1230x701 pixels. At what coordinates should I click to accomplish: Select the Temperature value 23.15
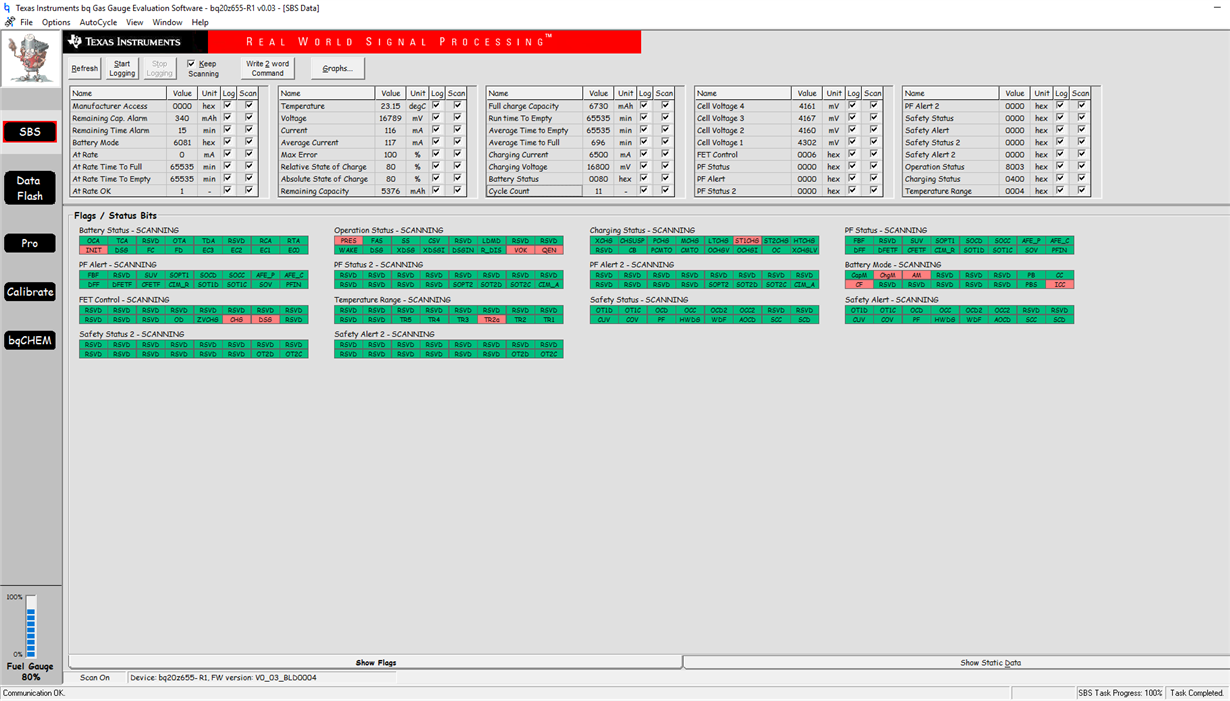click(x=390, y=105)
